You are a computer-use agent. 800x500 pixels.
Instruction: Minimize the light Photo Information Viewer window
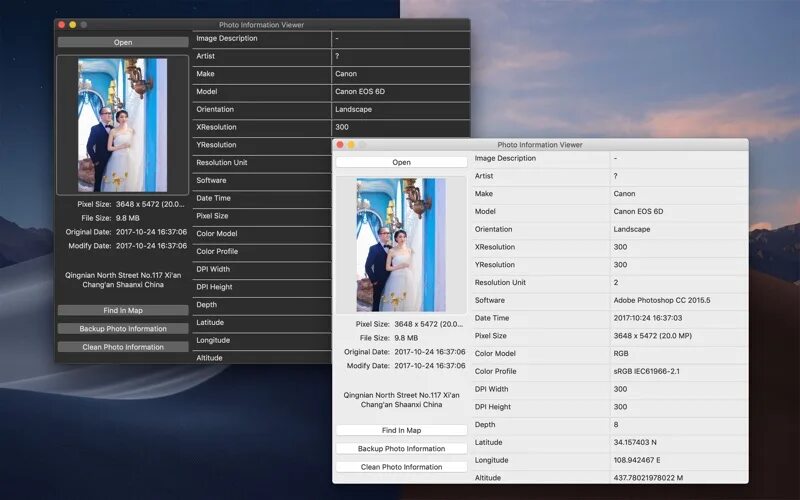[x=351, y=144]
